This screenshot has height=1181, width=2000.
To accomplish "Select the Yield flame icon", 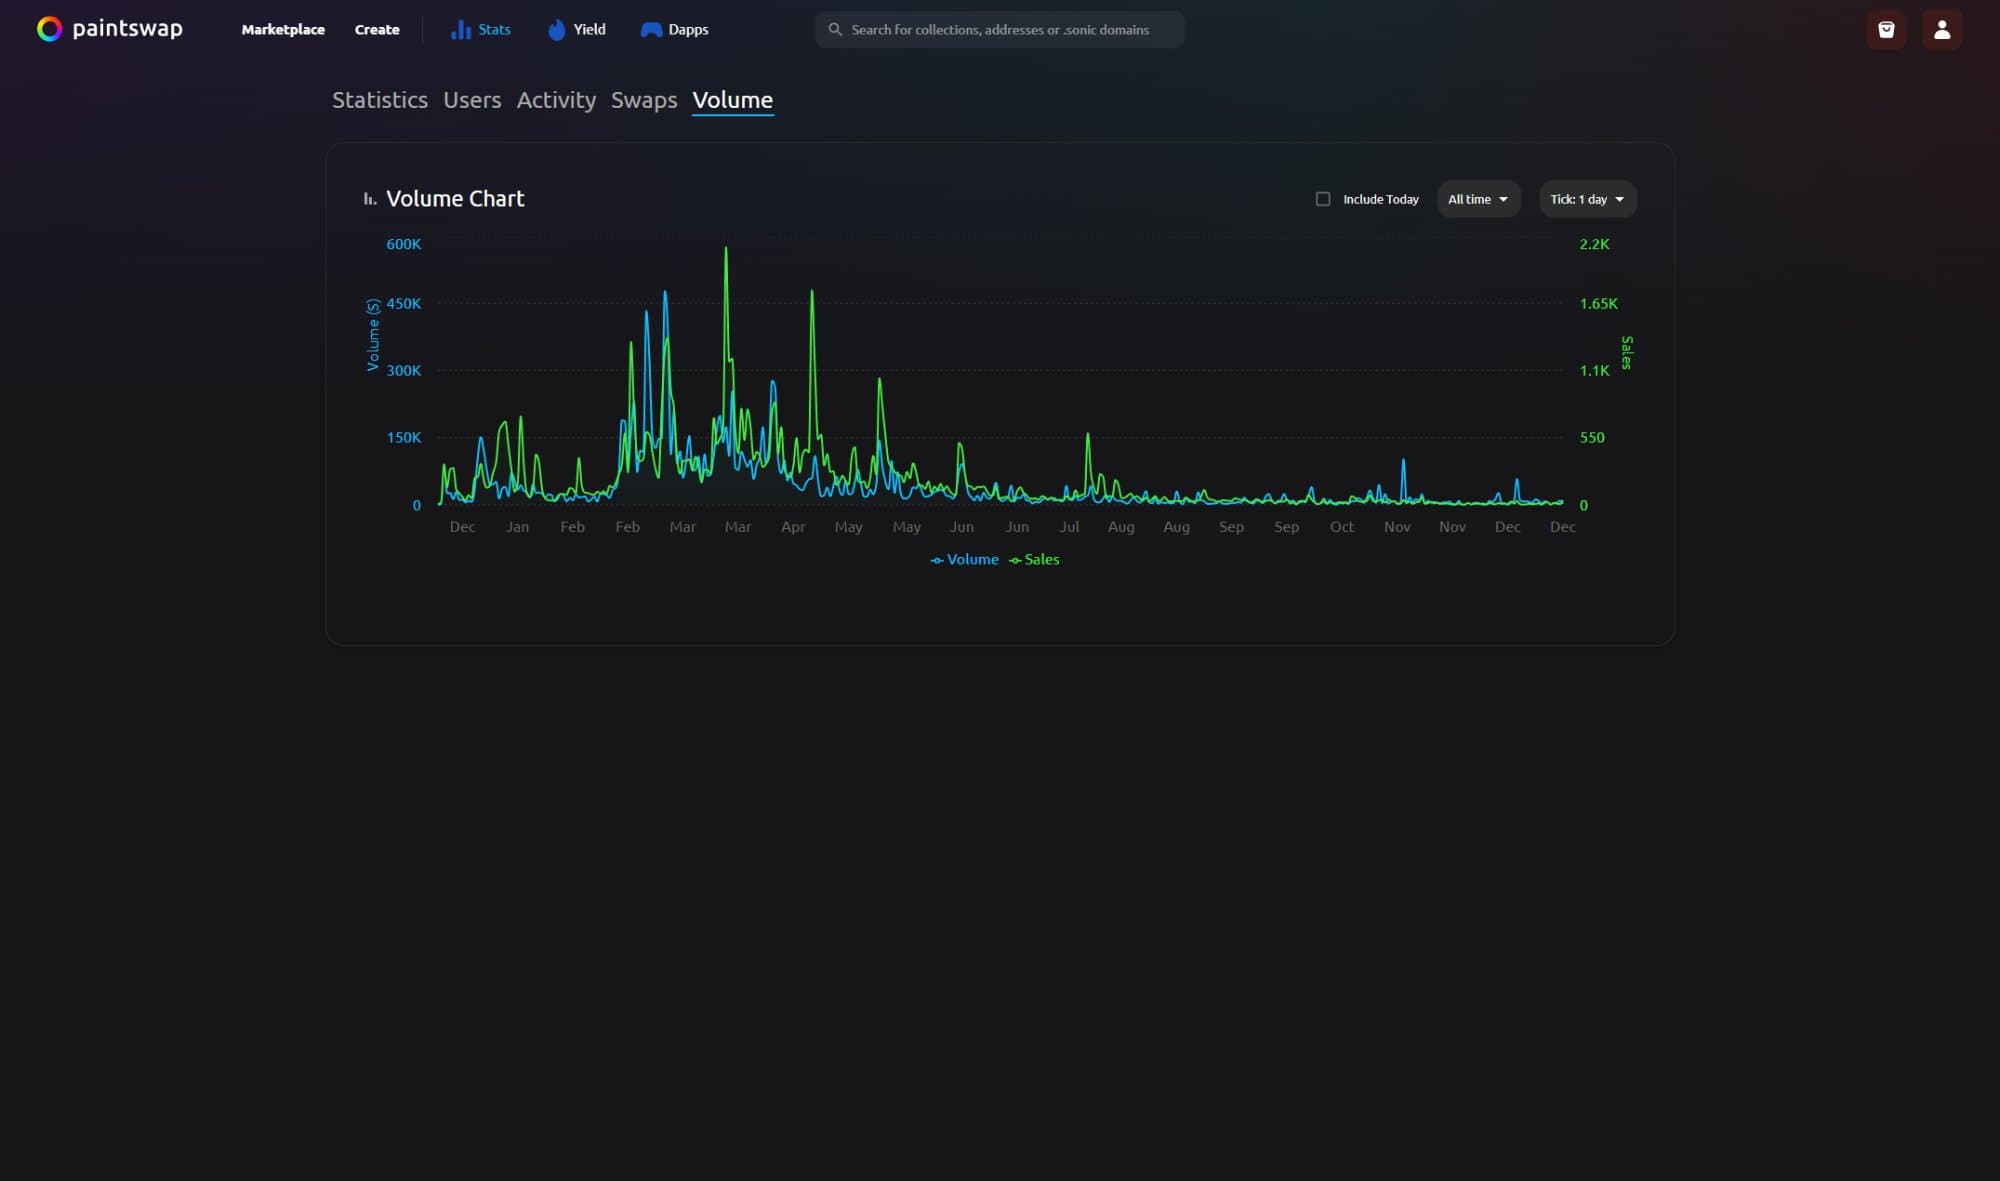I will (557, 29).
